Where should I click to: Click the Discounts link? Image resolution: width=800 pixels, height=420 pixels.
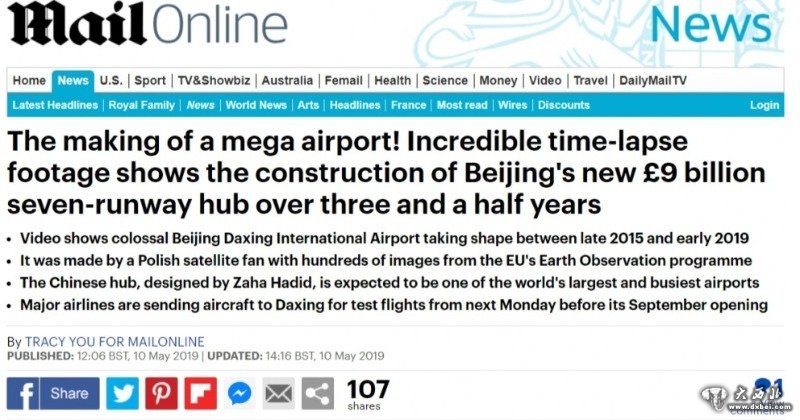point(563,105)
